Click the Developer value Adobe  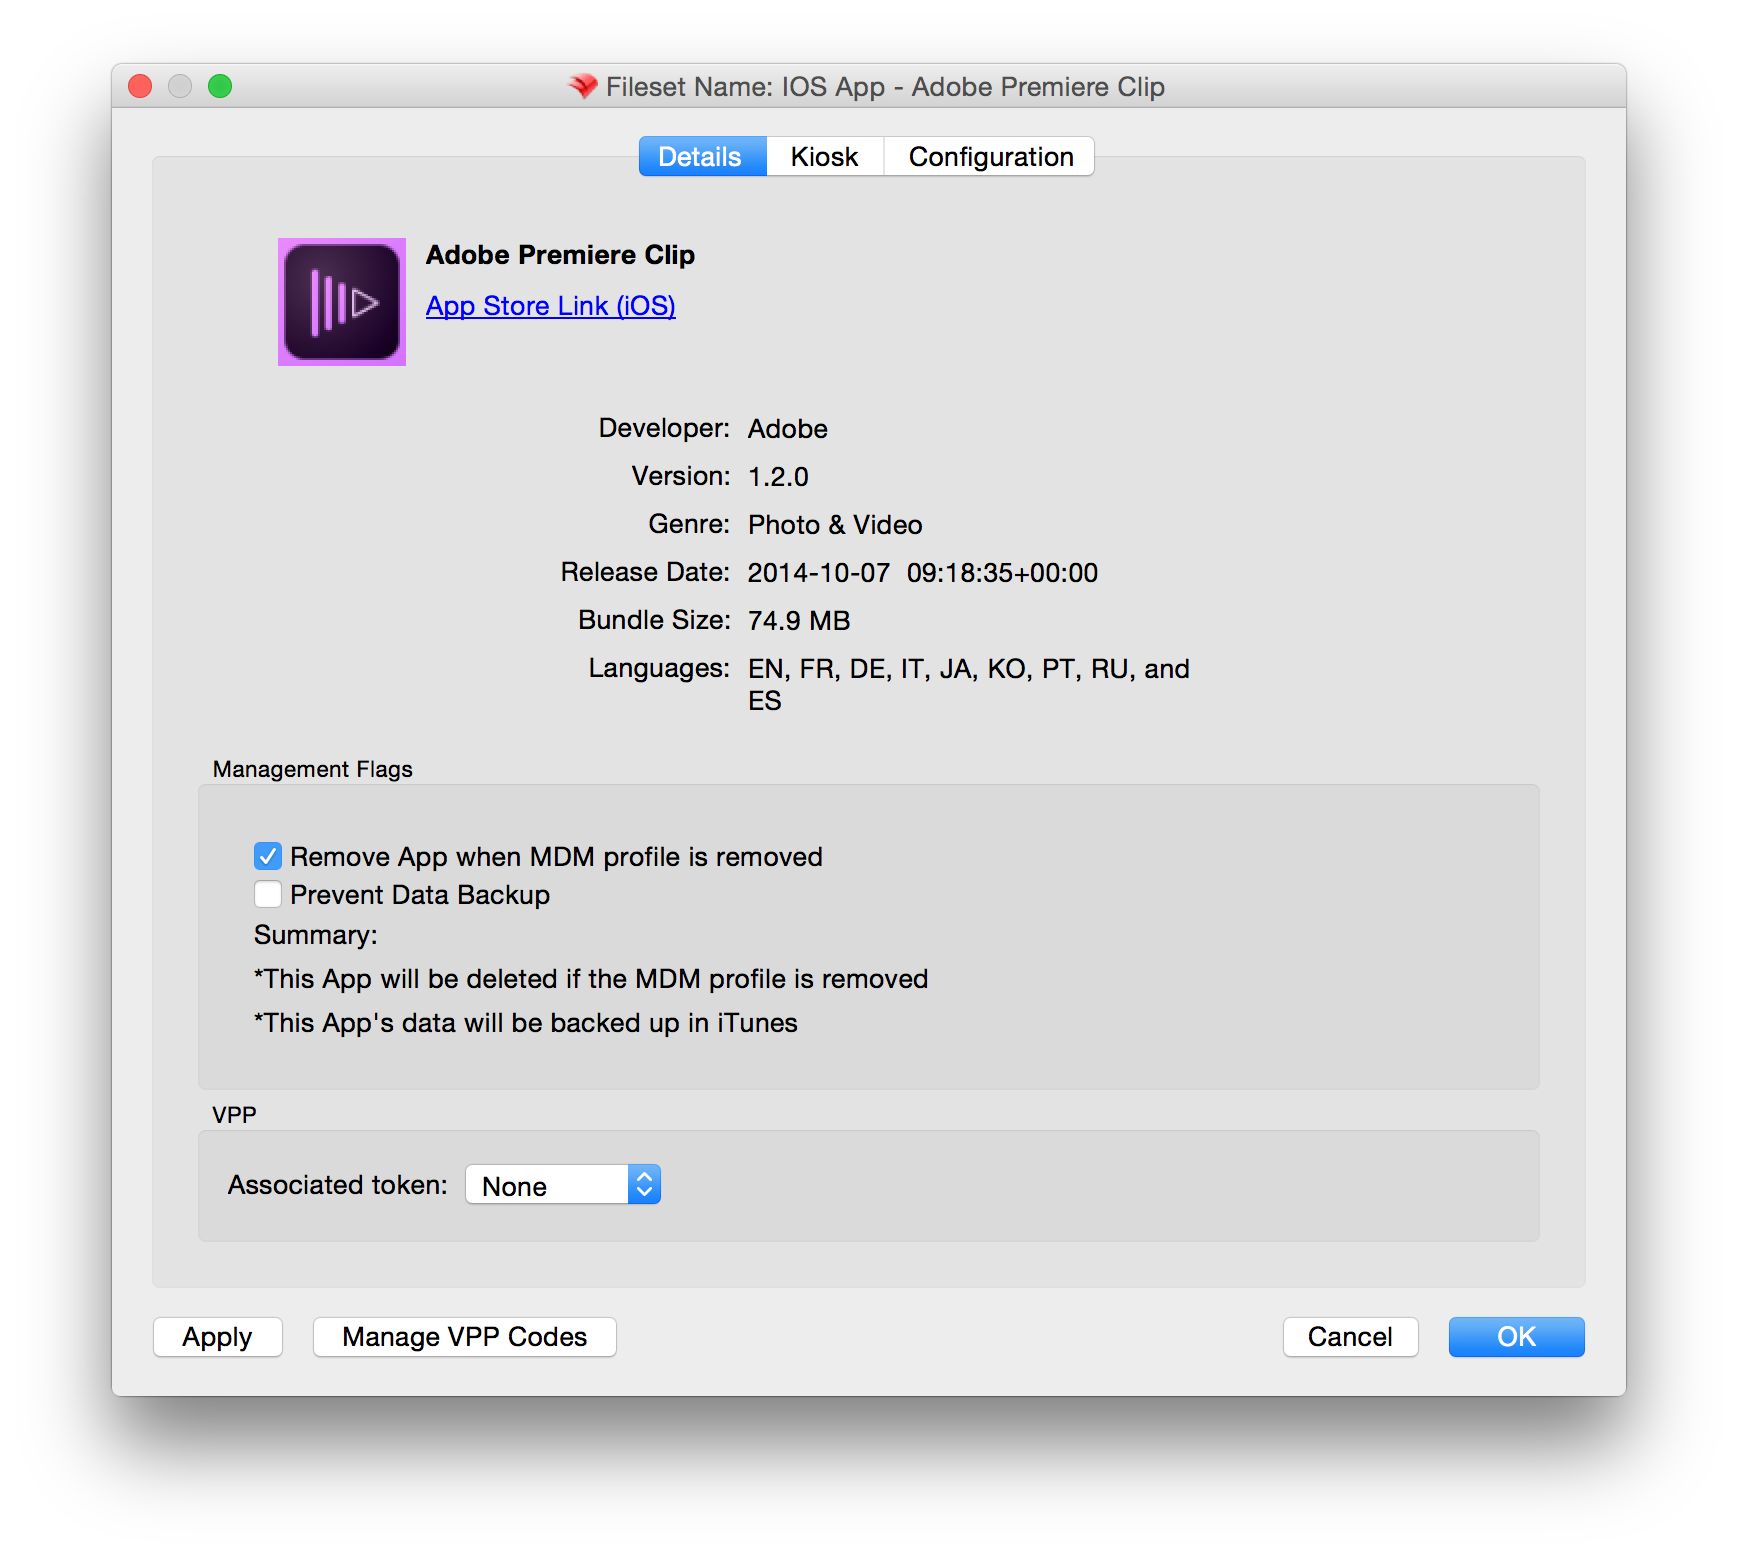point(788,429)
